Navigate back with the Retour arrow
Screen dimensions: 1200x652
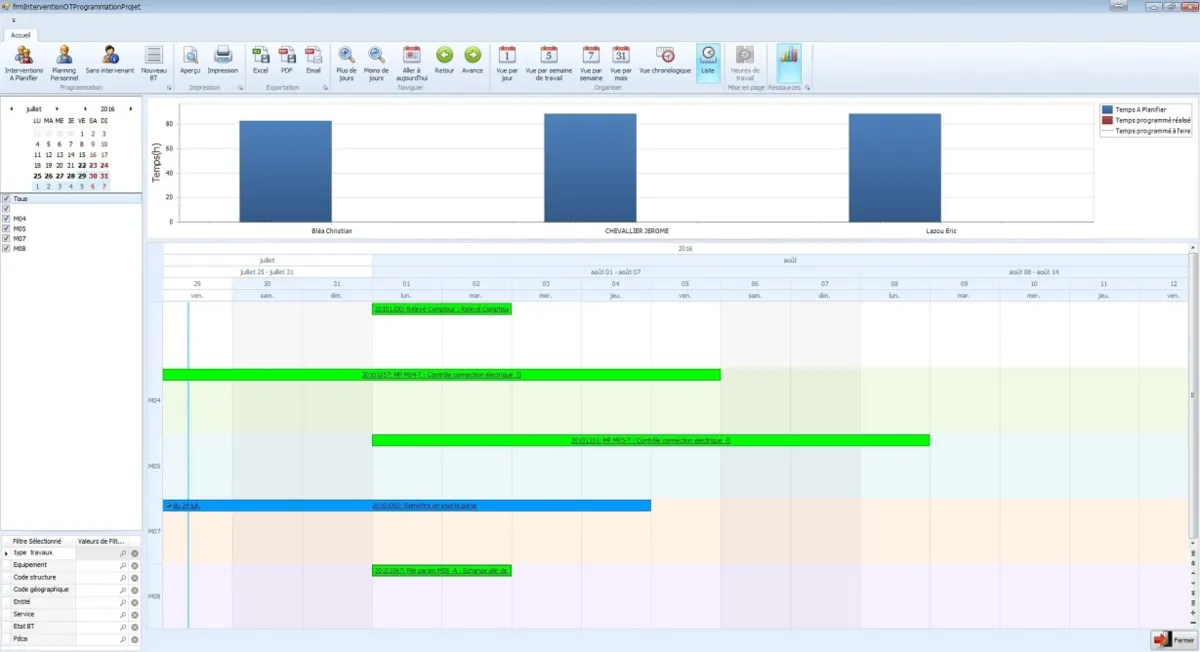click(445, 60)
